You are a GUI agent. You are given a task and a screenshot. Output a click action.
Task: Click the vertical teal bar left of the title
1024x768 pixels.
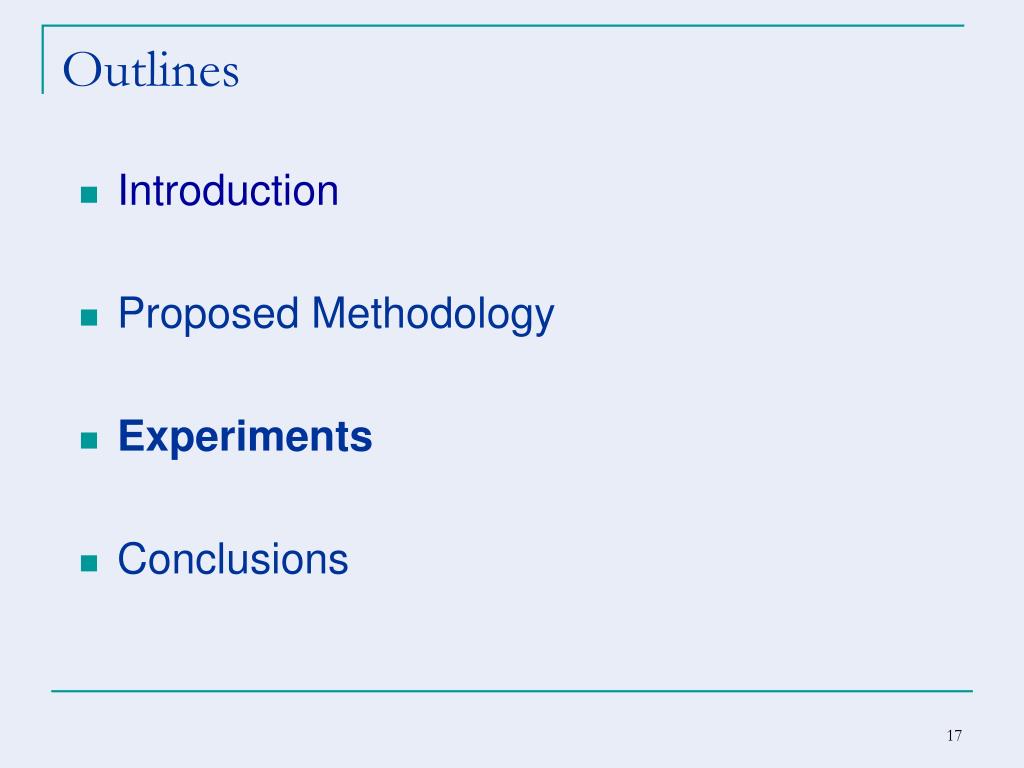point(42,60)
